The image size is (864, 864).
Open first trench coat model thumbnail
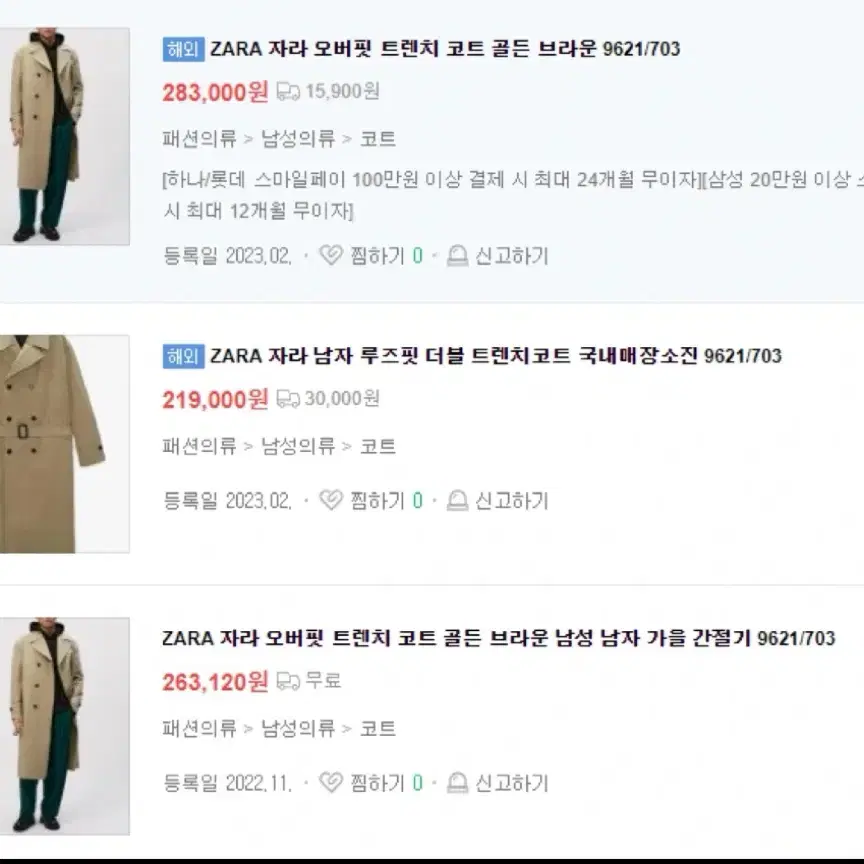(64, 136)
